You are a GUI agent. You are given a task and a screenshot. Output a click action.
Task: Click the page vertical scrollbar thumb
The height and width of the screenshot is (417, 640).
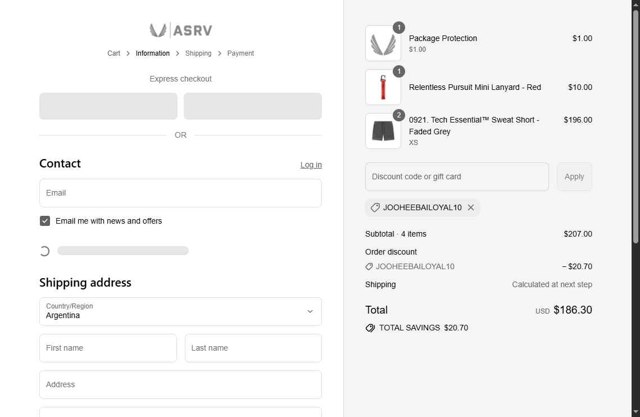coord(636,126)
